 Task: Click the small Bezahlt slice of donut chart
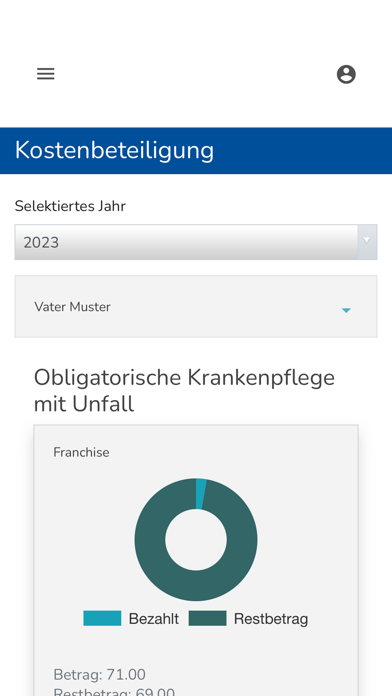coord(200,494)
